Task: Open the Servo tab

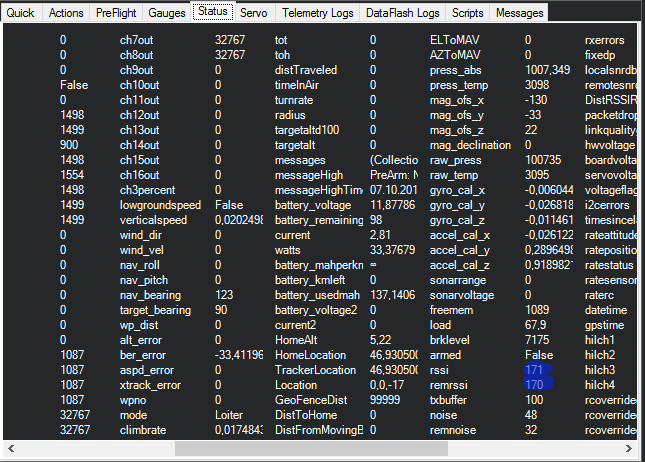Action: tap(254, 13)
